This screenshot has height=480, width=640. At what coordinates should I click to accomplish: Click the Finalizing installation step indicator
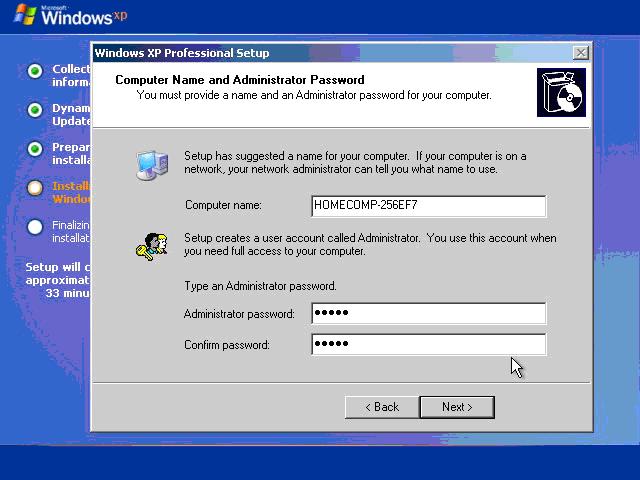[35, 227]
